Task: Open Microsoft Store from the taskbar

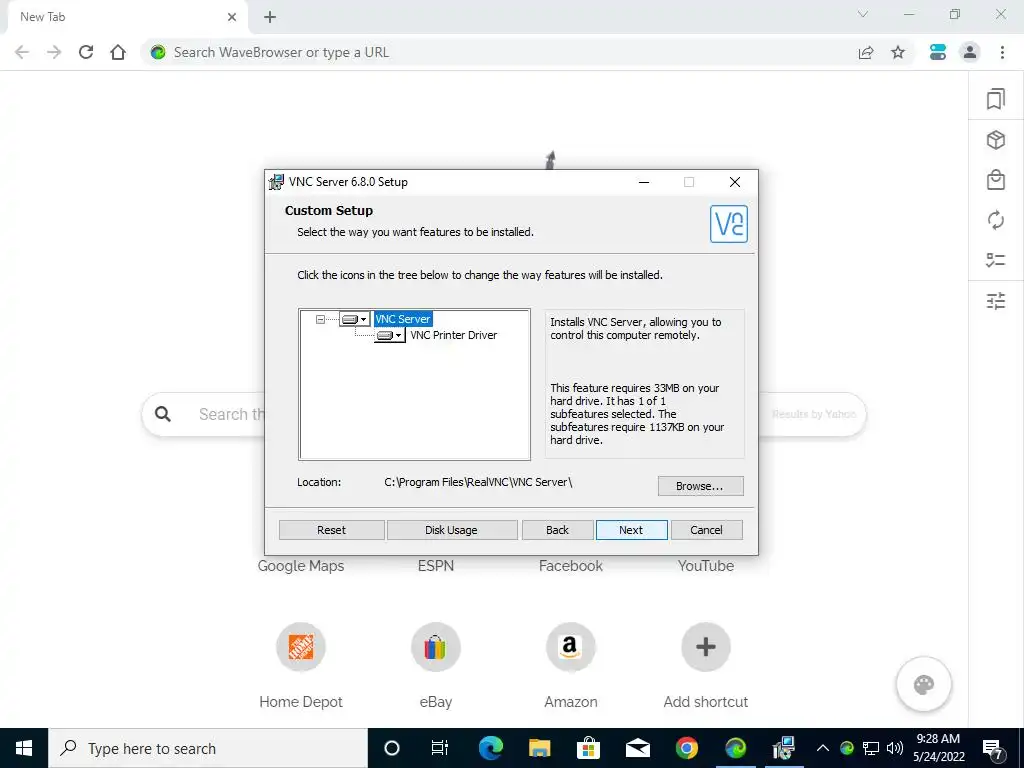Action: click(x=588, y=748)
